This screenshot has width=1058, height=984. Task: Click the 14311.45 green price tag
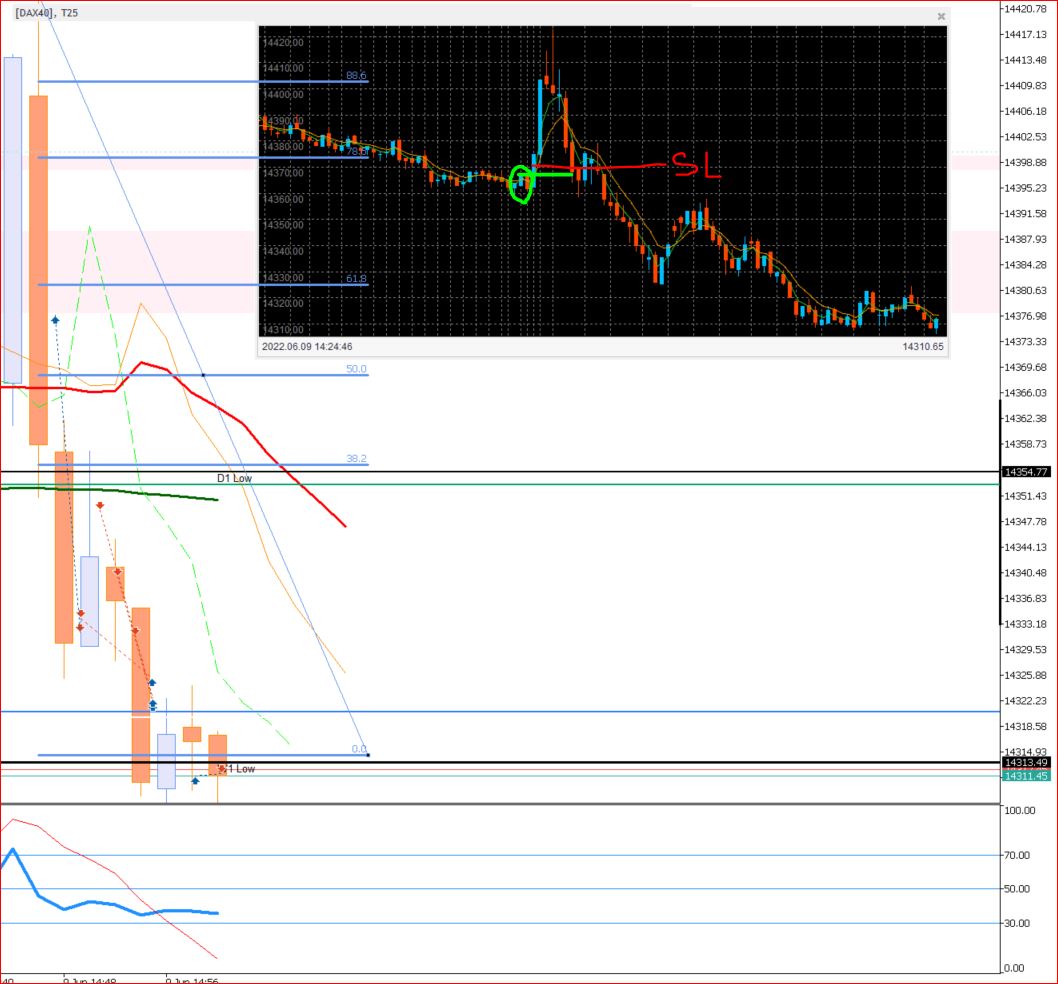click(x=1026, y=776)
